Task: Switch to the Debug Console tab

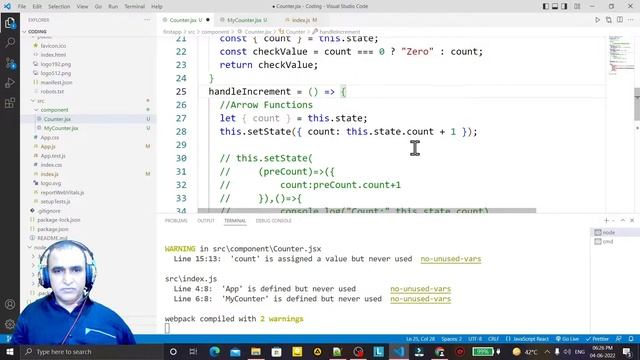Action: 273,220
